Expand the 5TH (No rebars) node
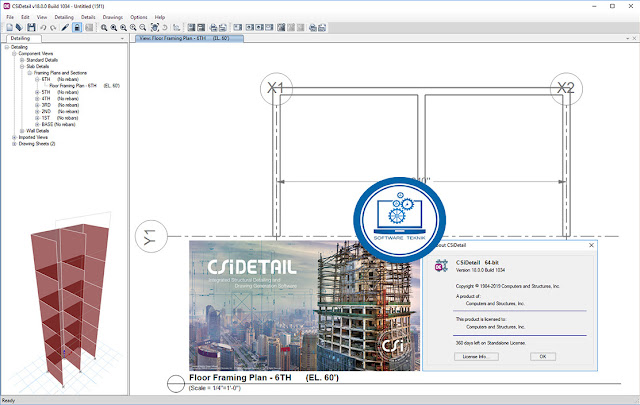 point(37,92)
